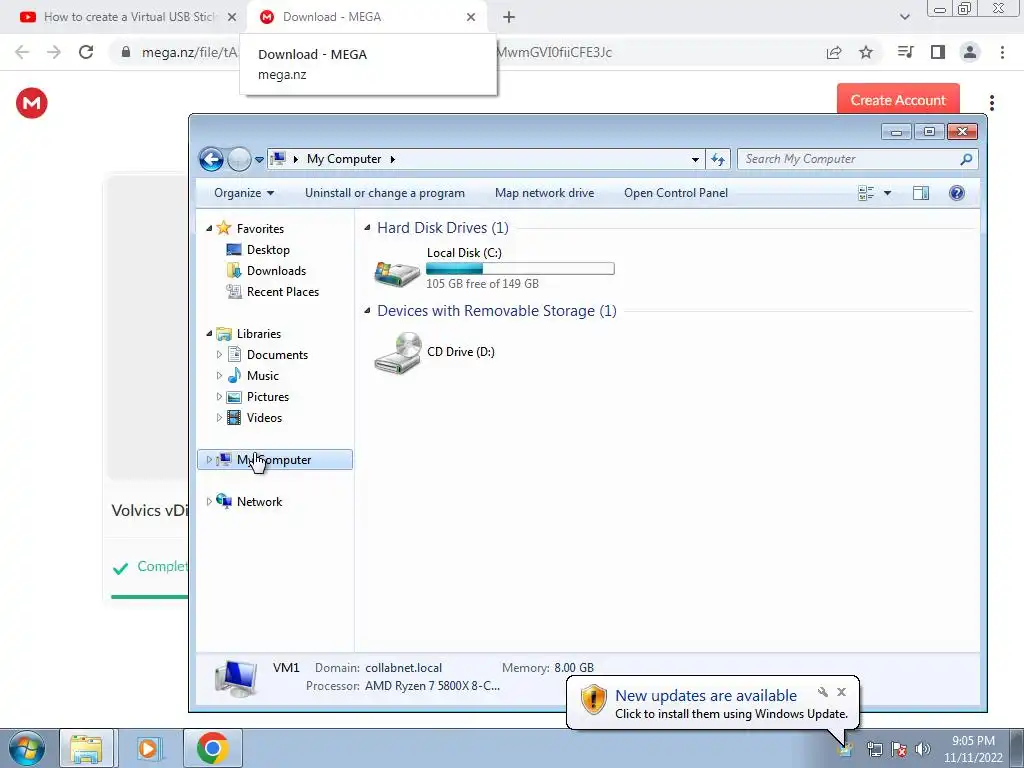Click Uninstall or change a program

point(385,193)
